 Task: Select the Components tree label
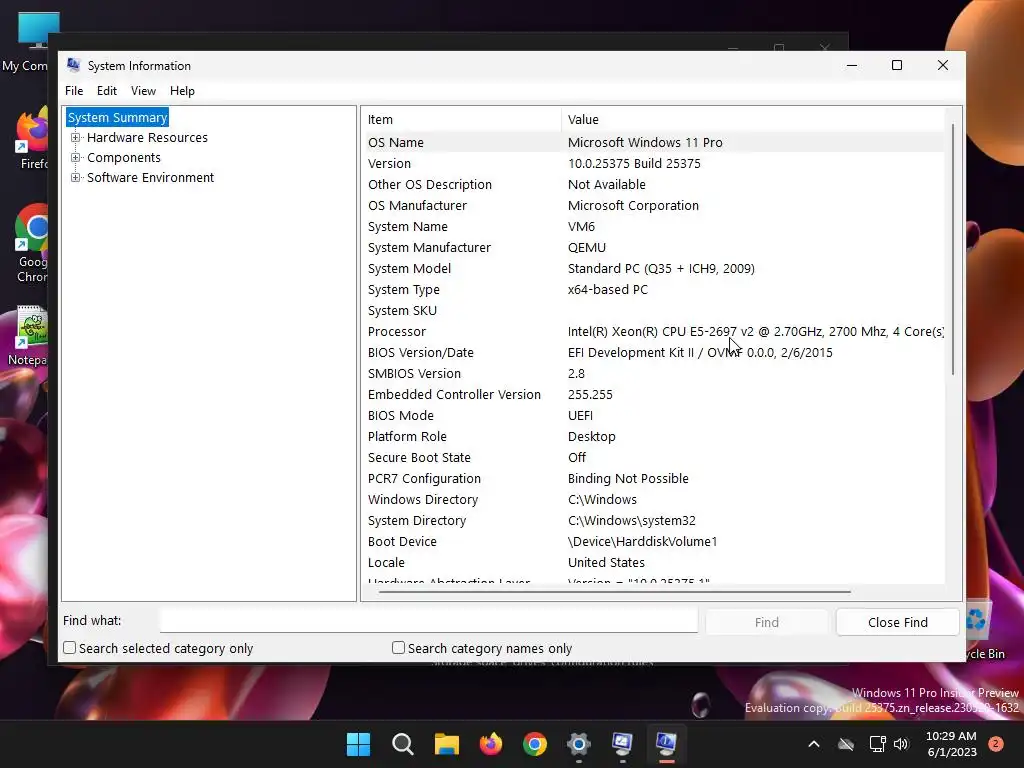[123, 157]
